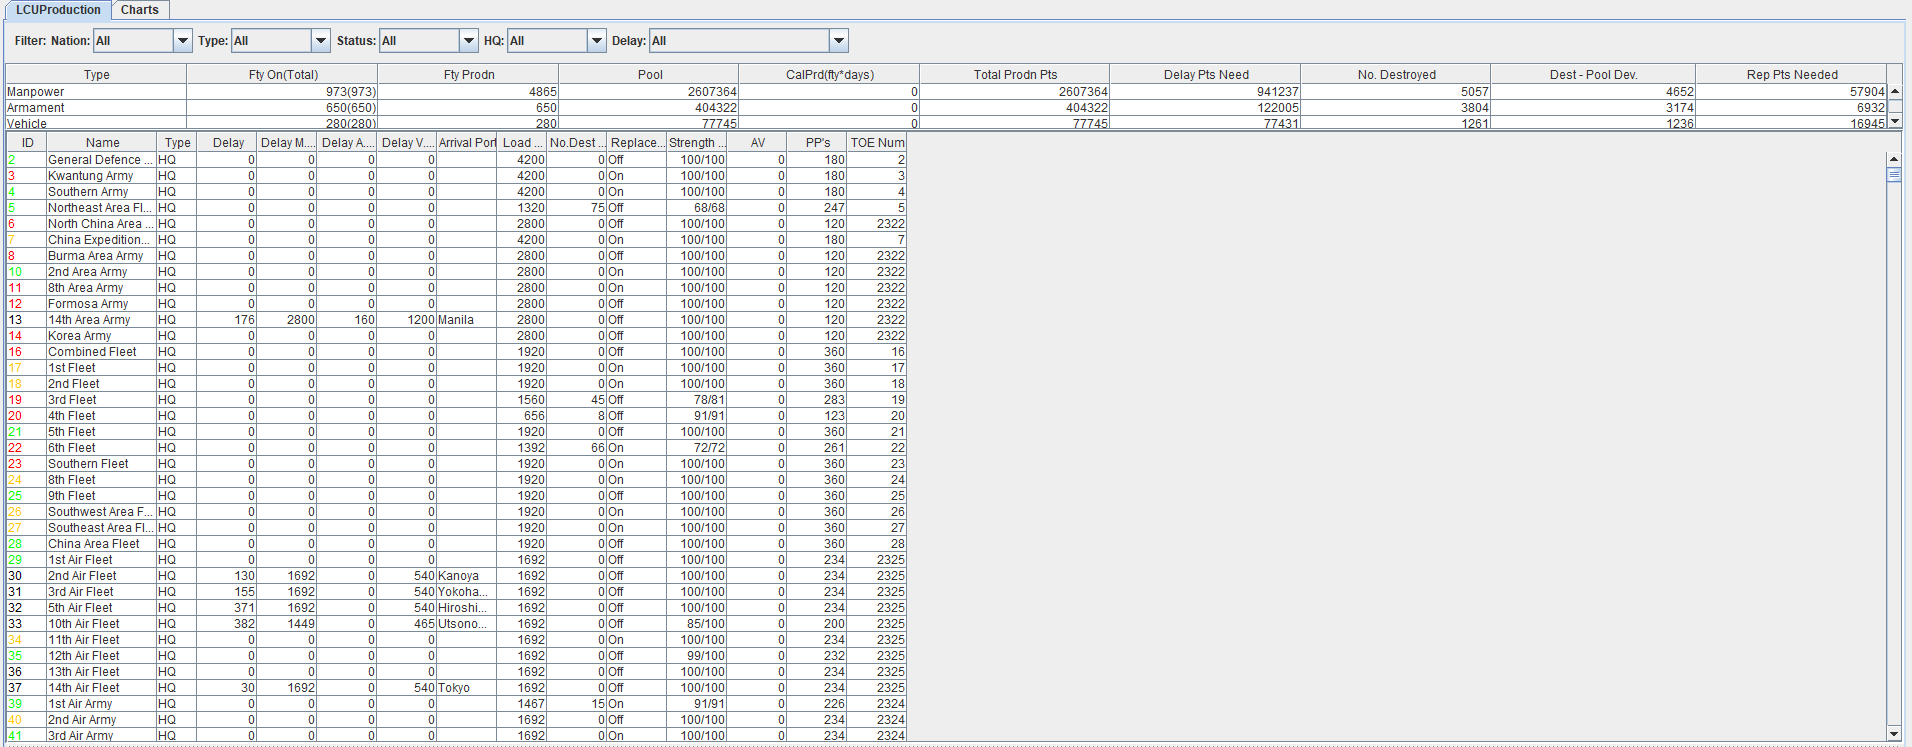
Task: Click the No. Destroyed summary header
Action: [x=1396, y=75]
